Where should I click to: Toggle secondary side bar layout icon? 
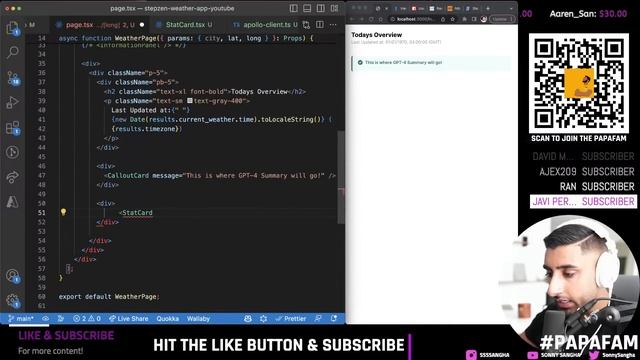(321, 8)
